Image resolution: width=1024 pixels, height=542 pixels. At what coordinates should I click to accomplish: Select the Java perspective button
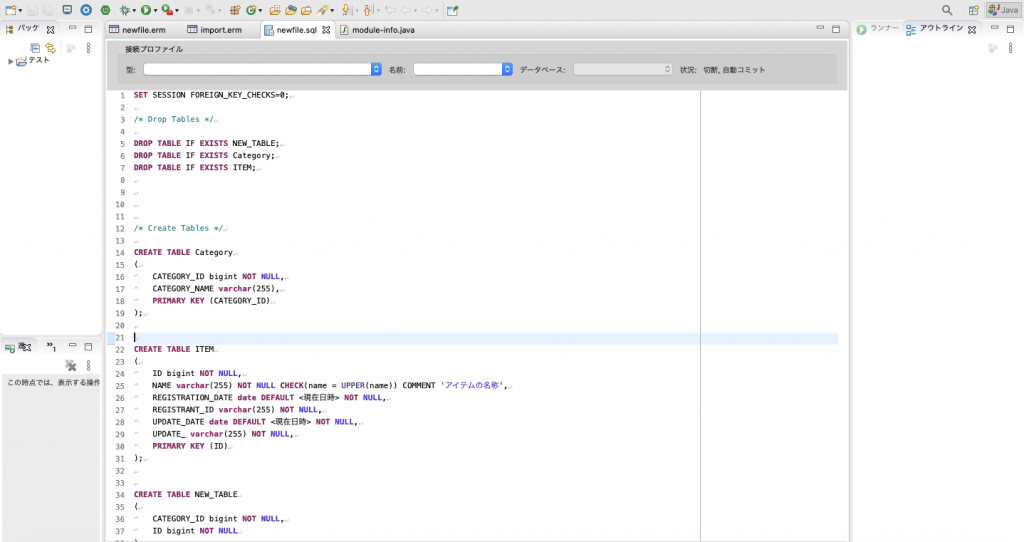coord(1003,10)
